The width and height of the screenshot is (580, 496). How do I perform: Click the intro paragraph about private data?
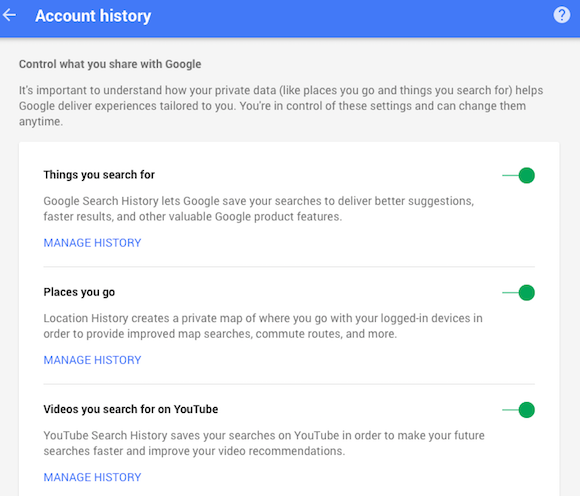281,106
